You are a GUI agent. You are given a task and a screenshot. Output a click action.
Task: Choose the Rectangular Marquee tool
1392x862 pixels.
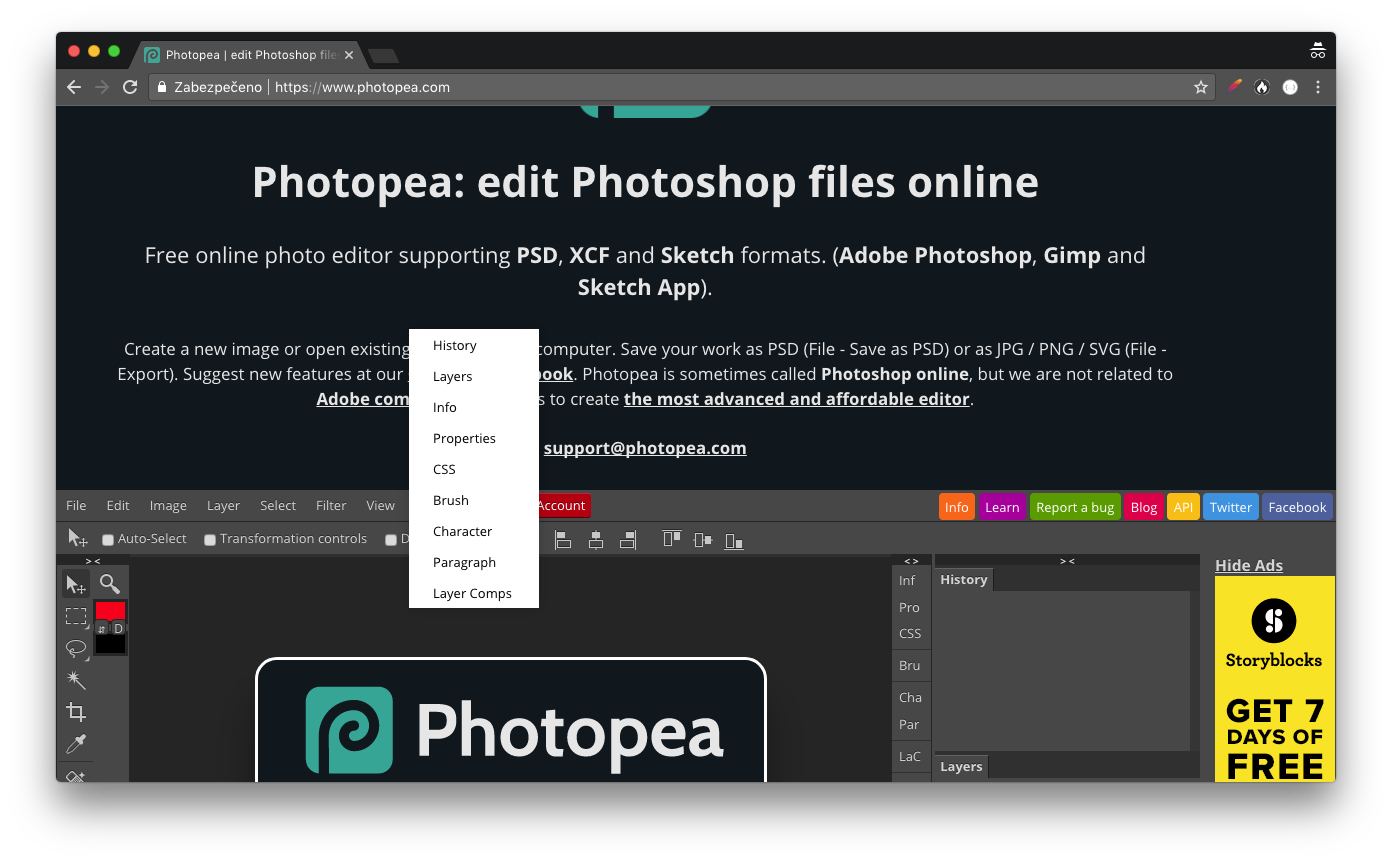click(75, 616)
